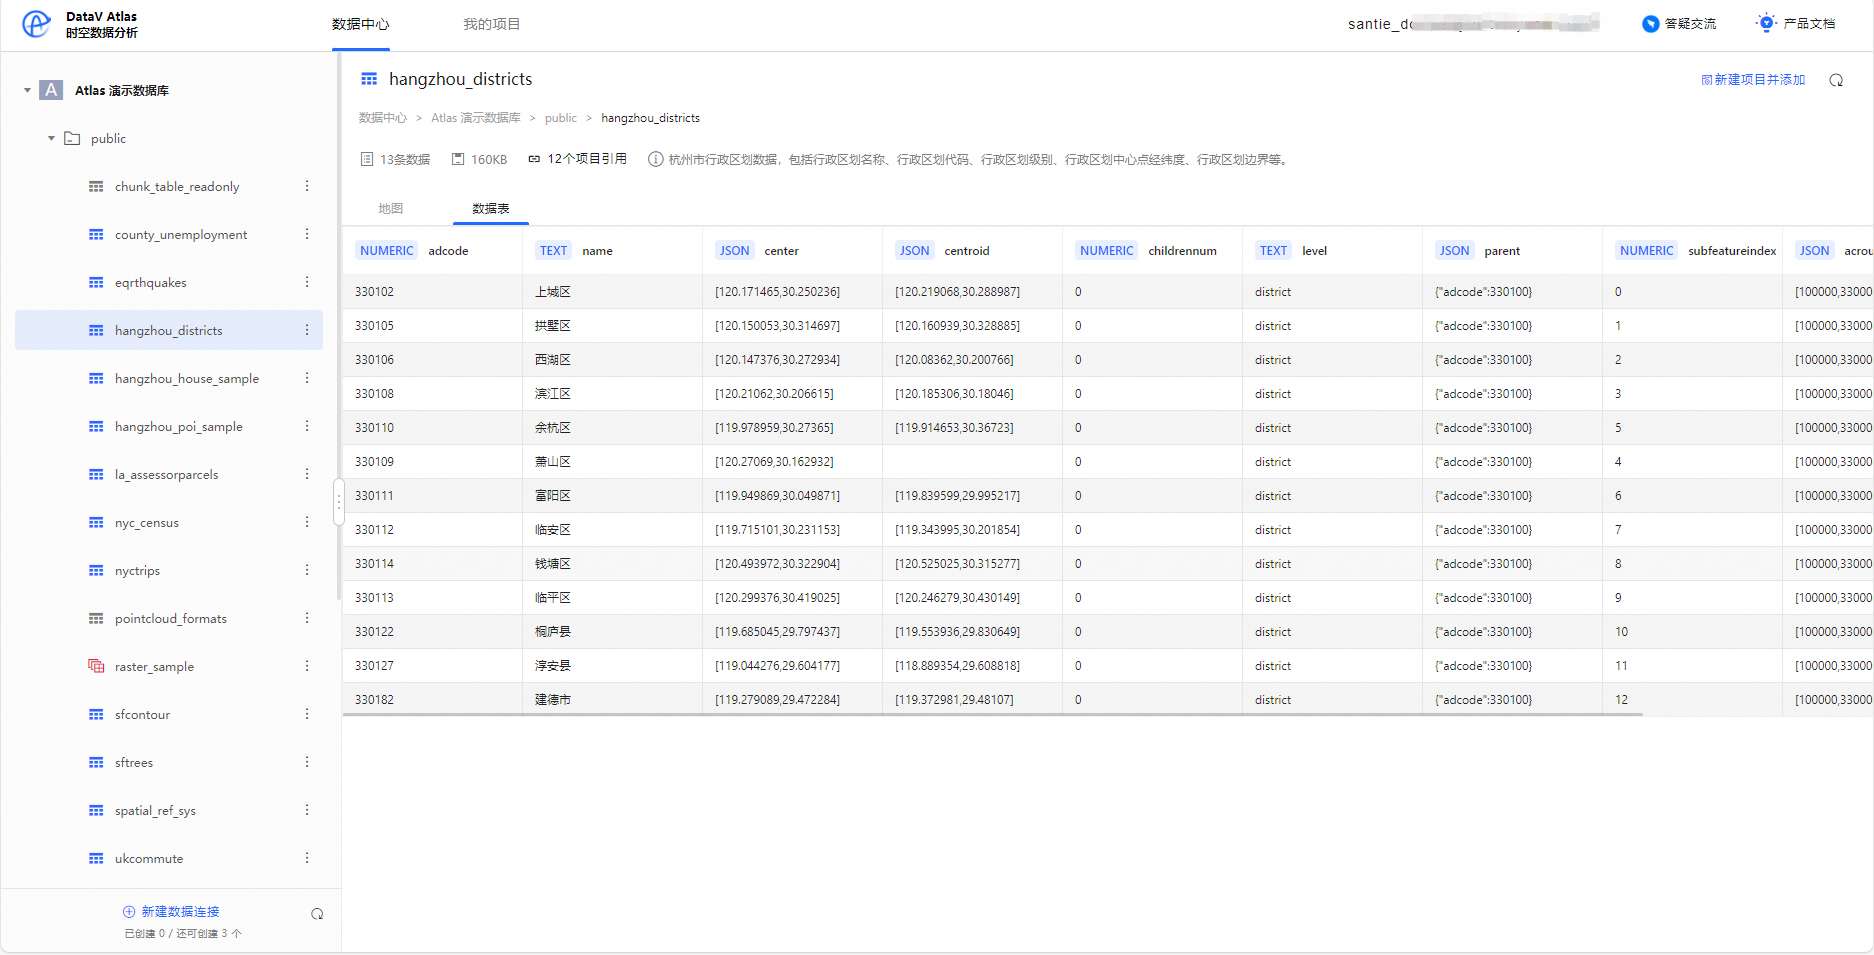Open more options for chunk_table_readonly

[x=307, y=186]
